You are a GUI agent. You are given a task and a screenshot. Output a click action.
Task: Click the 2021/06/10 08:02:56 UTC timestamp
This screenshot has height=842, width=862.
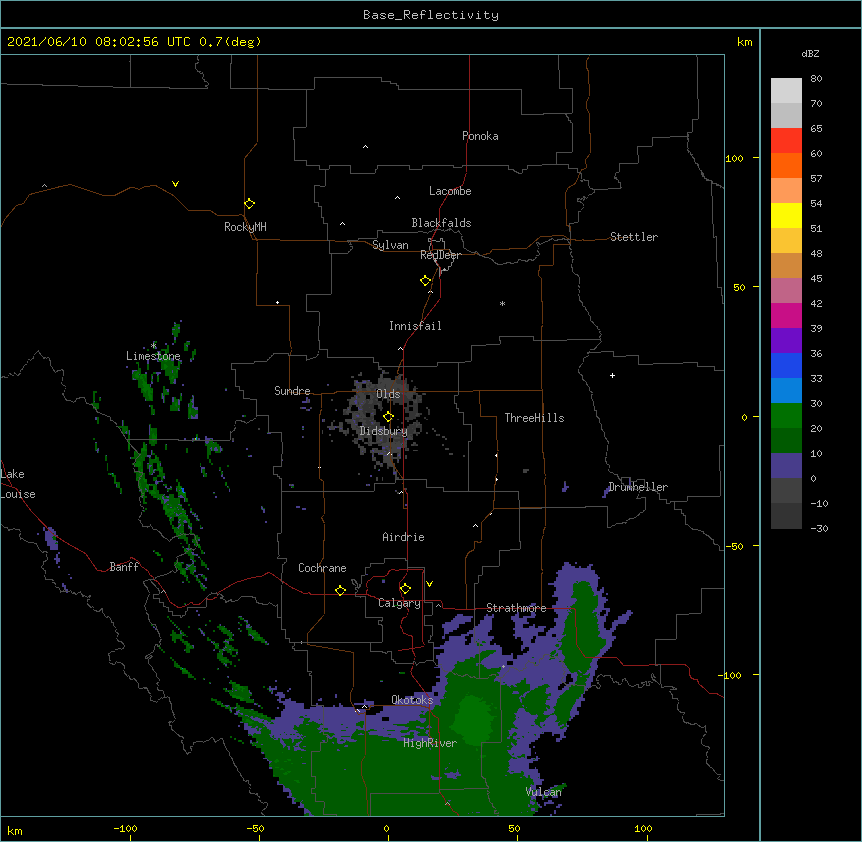tap(99, 42)
